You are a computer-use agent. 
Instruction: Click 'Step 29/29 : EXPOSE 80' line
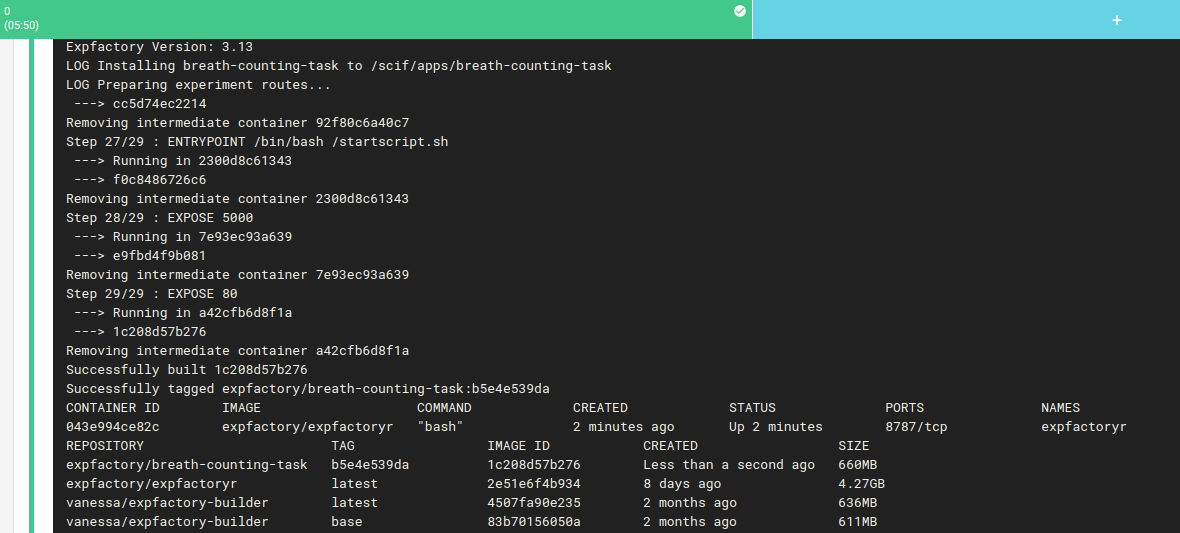tap(152, 294)
